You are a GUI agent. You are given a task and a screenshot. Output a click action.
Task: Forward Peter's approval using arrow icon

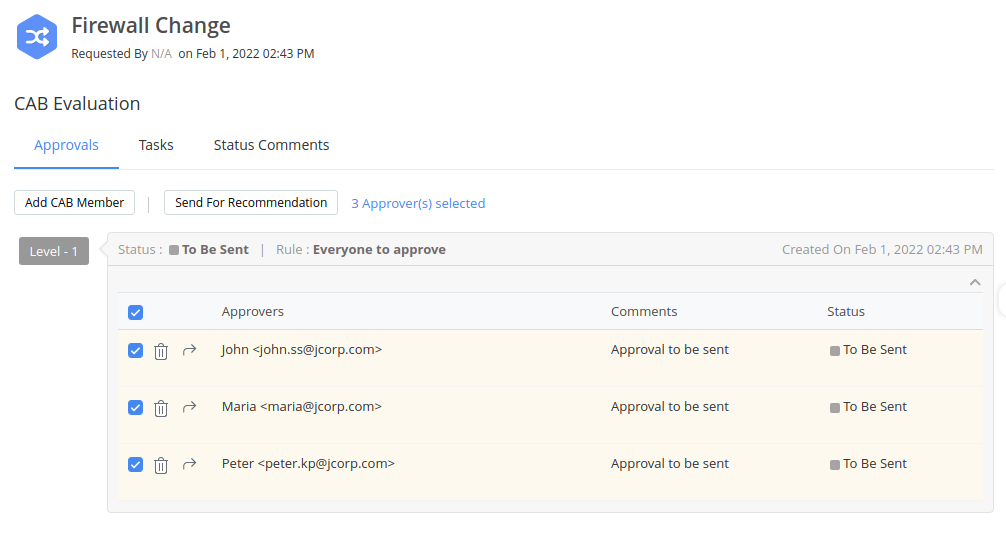(189, 464)
